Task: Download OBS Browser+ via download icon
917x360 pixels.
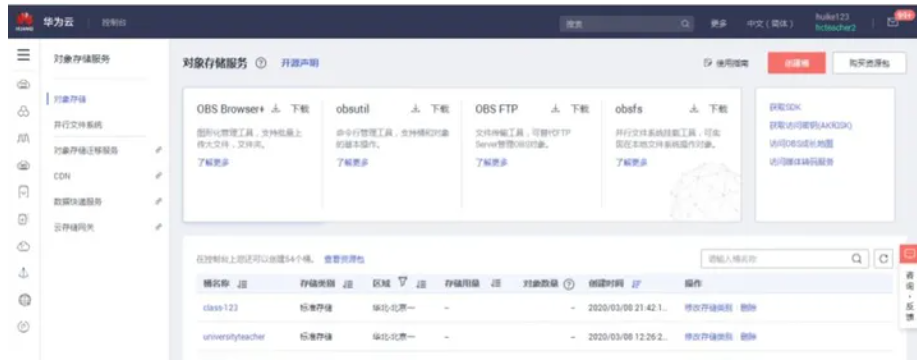Action: click(276, 109)
